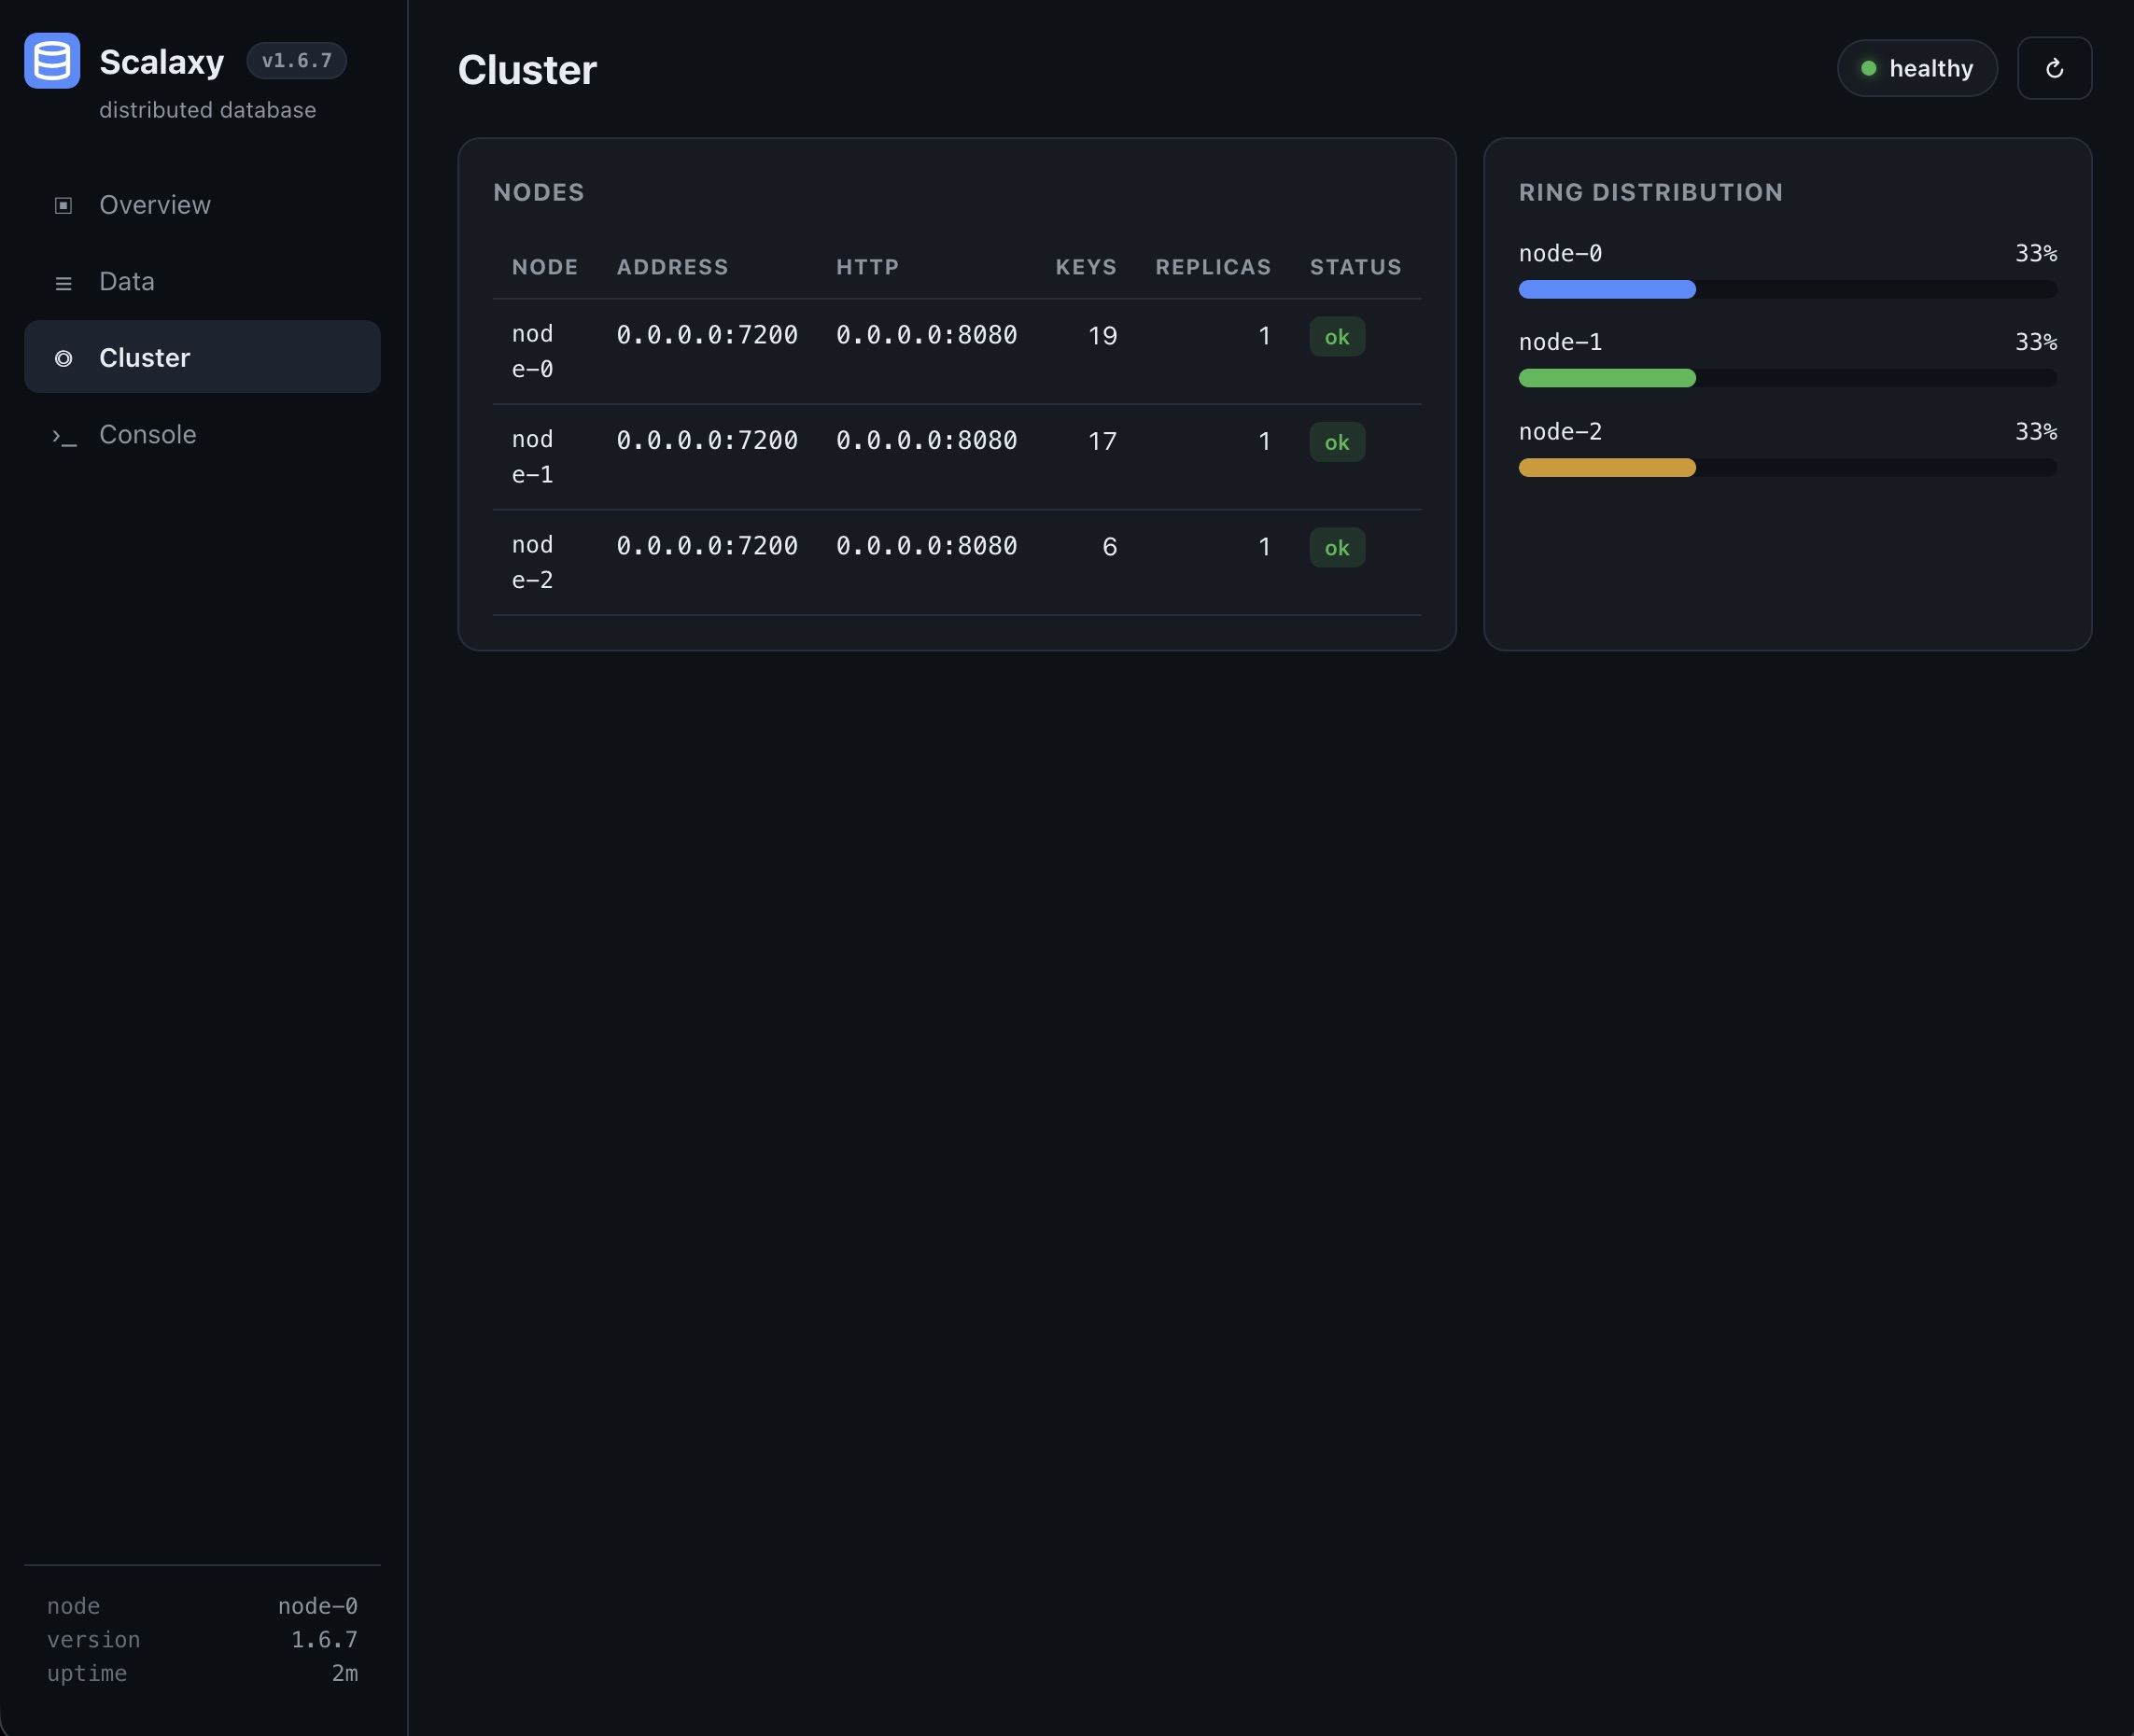
Task: Click the 33% value beside node-2
Action: 2036,431
